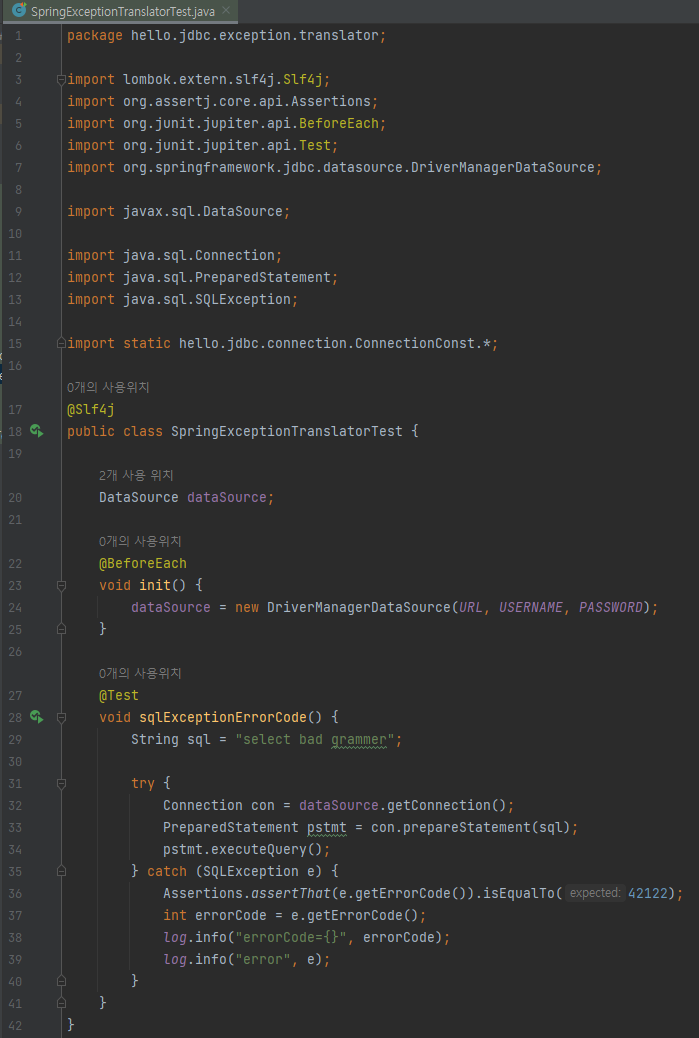The image size is (699, 1038).
Task: Click 'Assertions' in the assertj import line
Action: pyautogui.click(x=331, y=101)
